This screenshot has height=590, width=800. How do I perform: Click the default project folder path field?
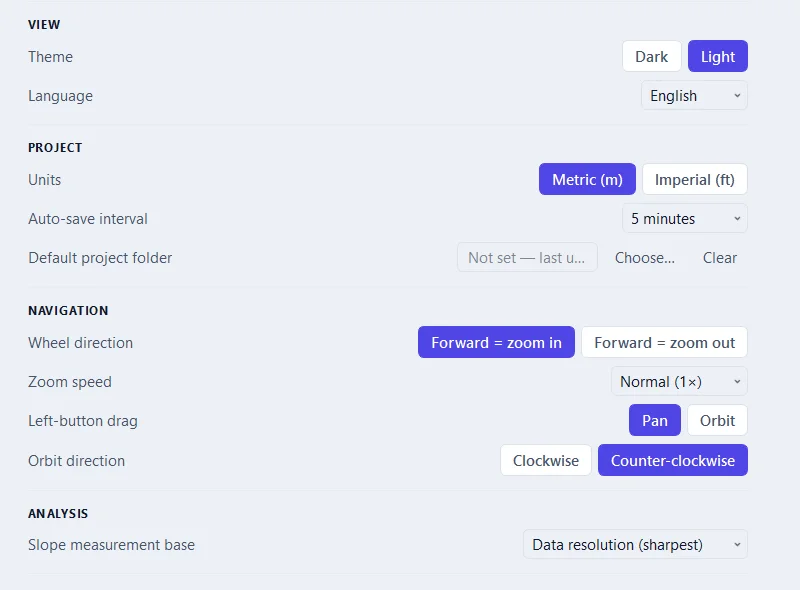tap(527, 257)
